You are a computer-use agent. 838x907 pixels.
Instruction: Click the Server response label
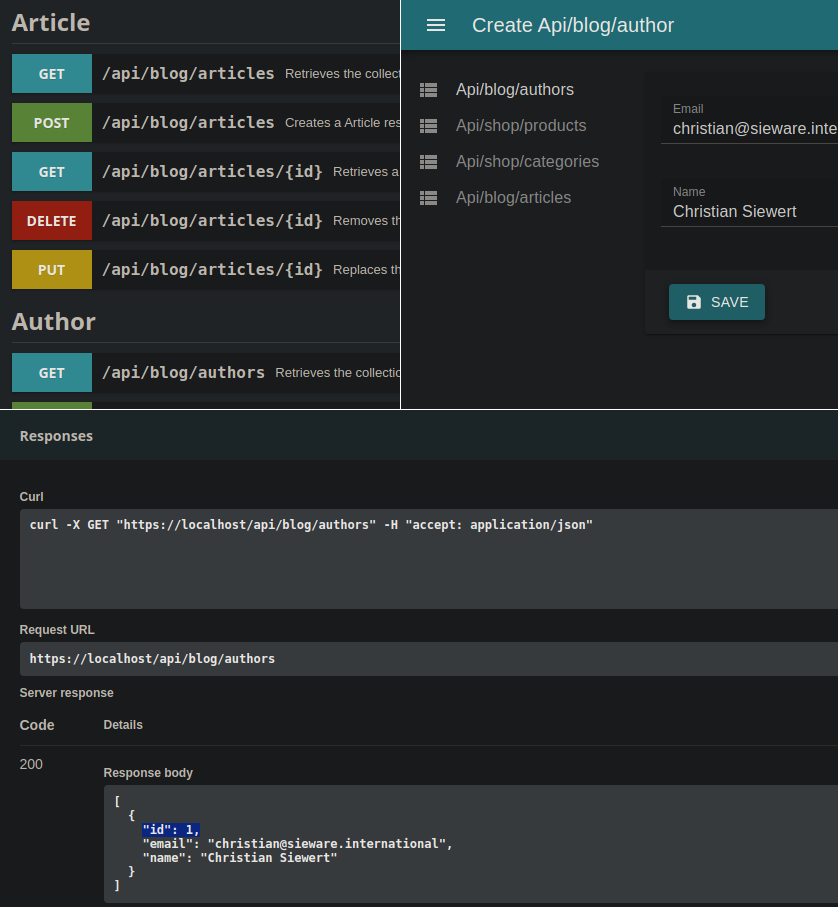(67, 693)
